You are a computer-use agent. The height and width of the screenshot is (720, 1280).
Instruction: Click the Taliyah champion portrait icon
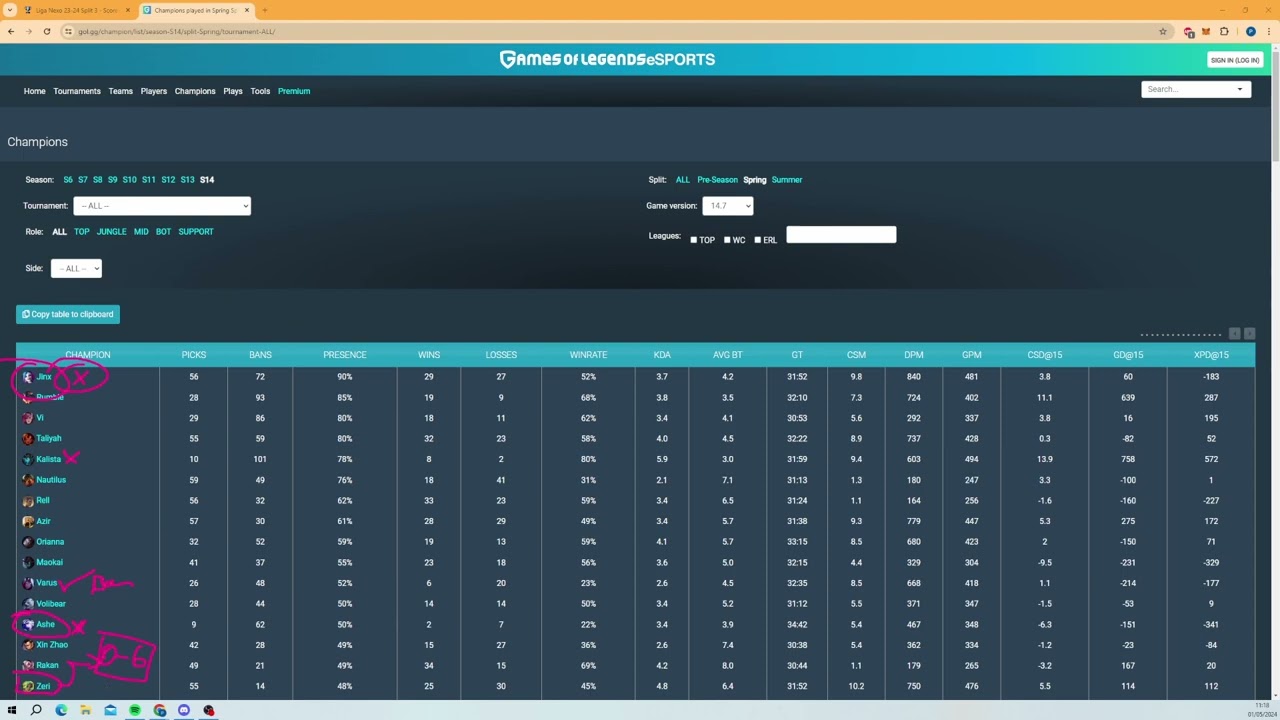[28, 439]
